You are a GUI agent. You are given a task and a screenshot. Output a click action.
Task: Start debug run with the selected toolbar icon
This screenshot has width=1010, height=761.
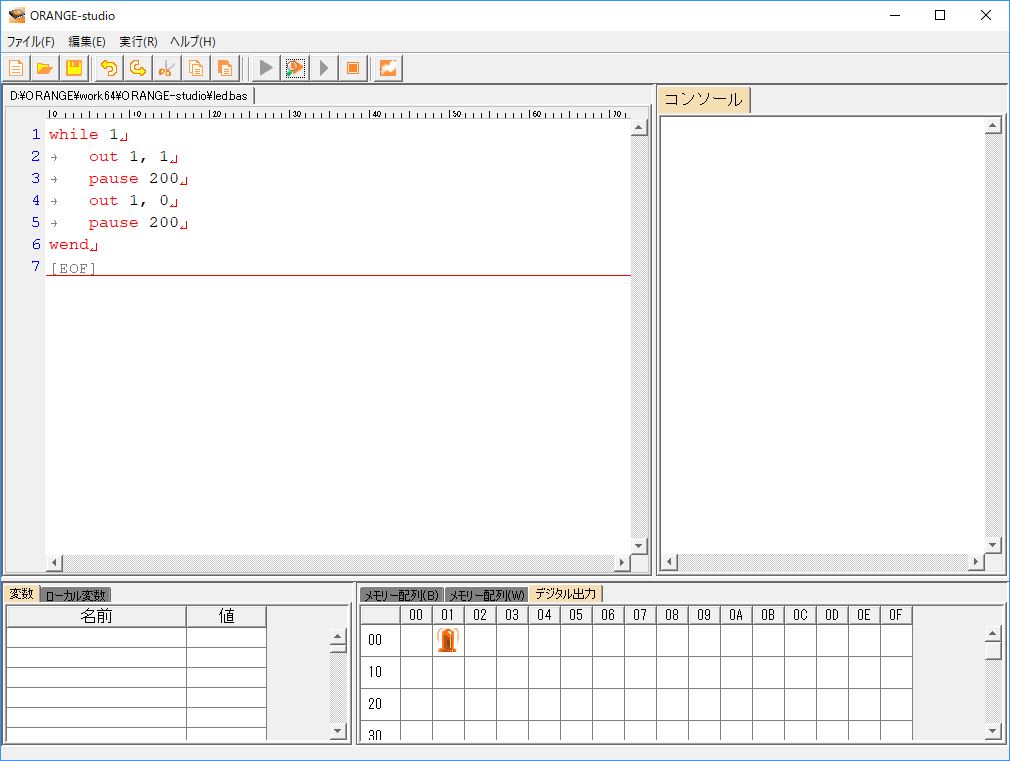pos(295,68)
